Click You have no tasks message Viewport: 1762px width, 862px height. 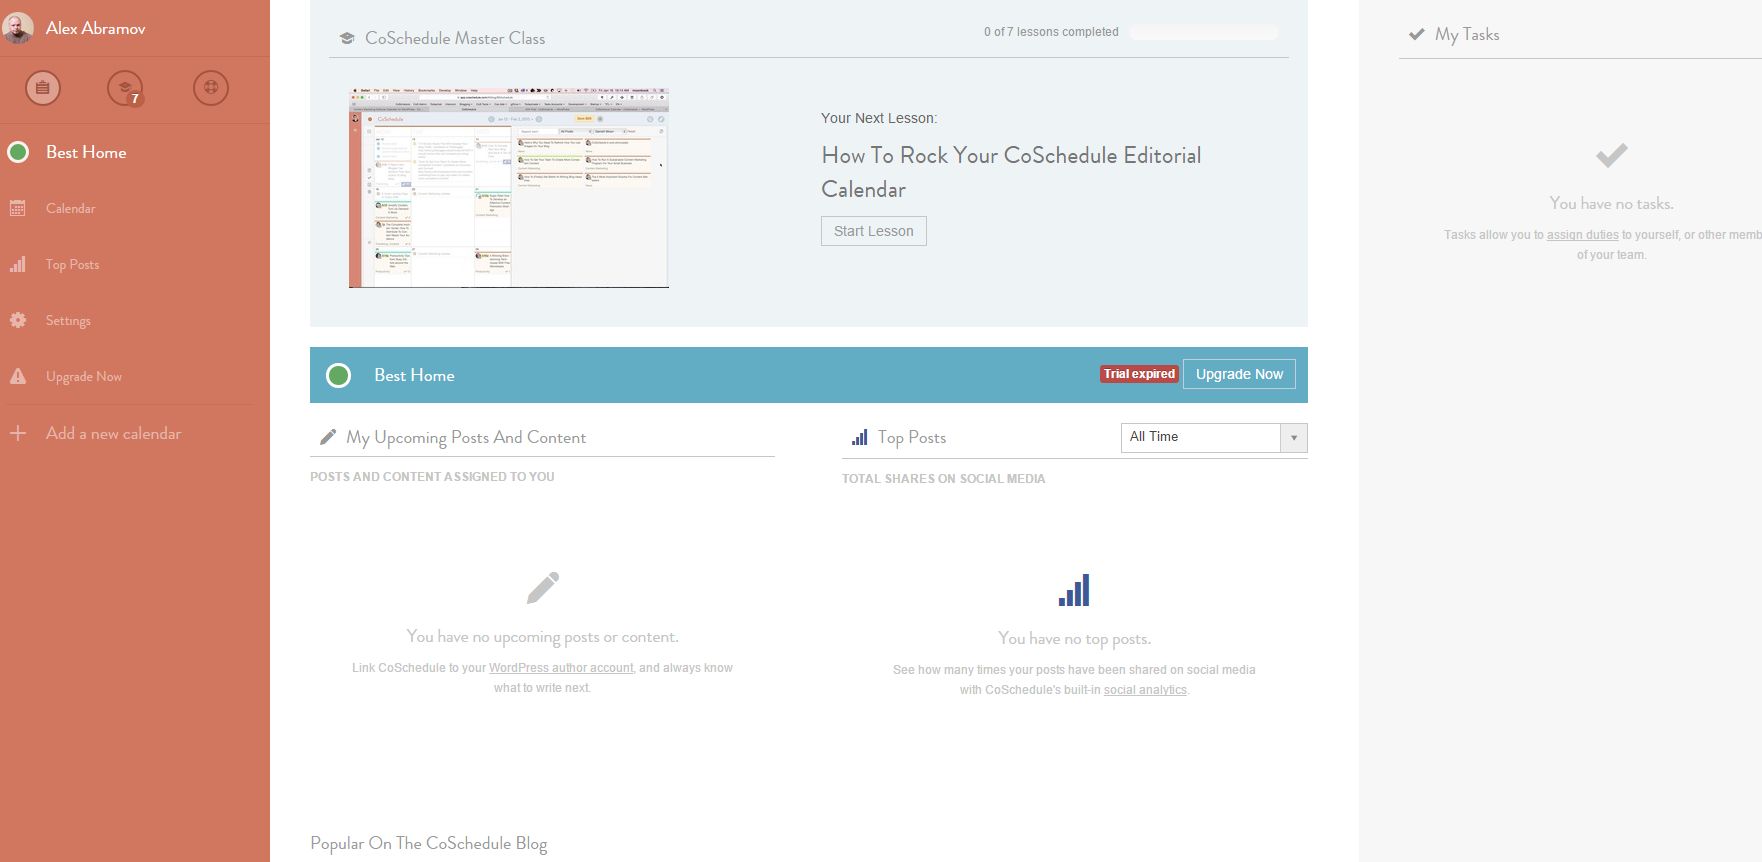click(x=1611, y=203)
